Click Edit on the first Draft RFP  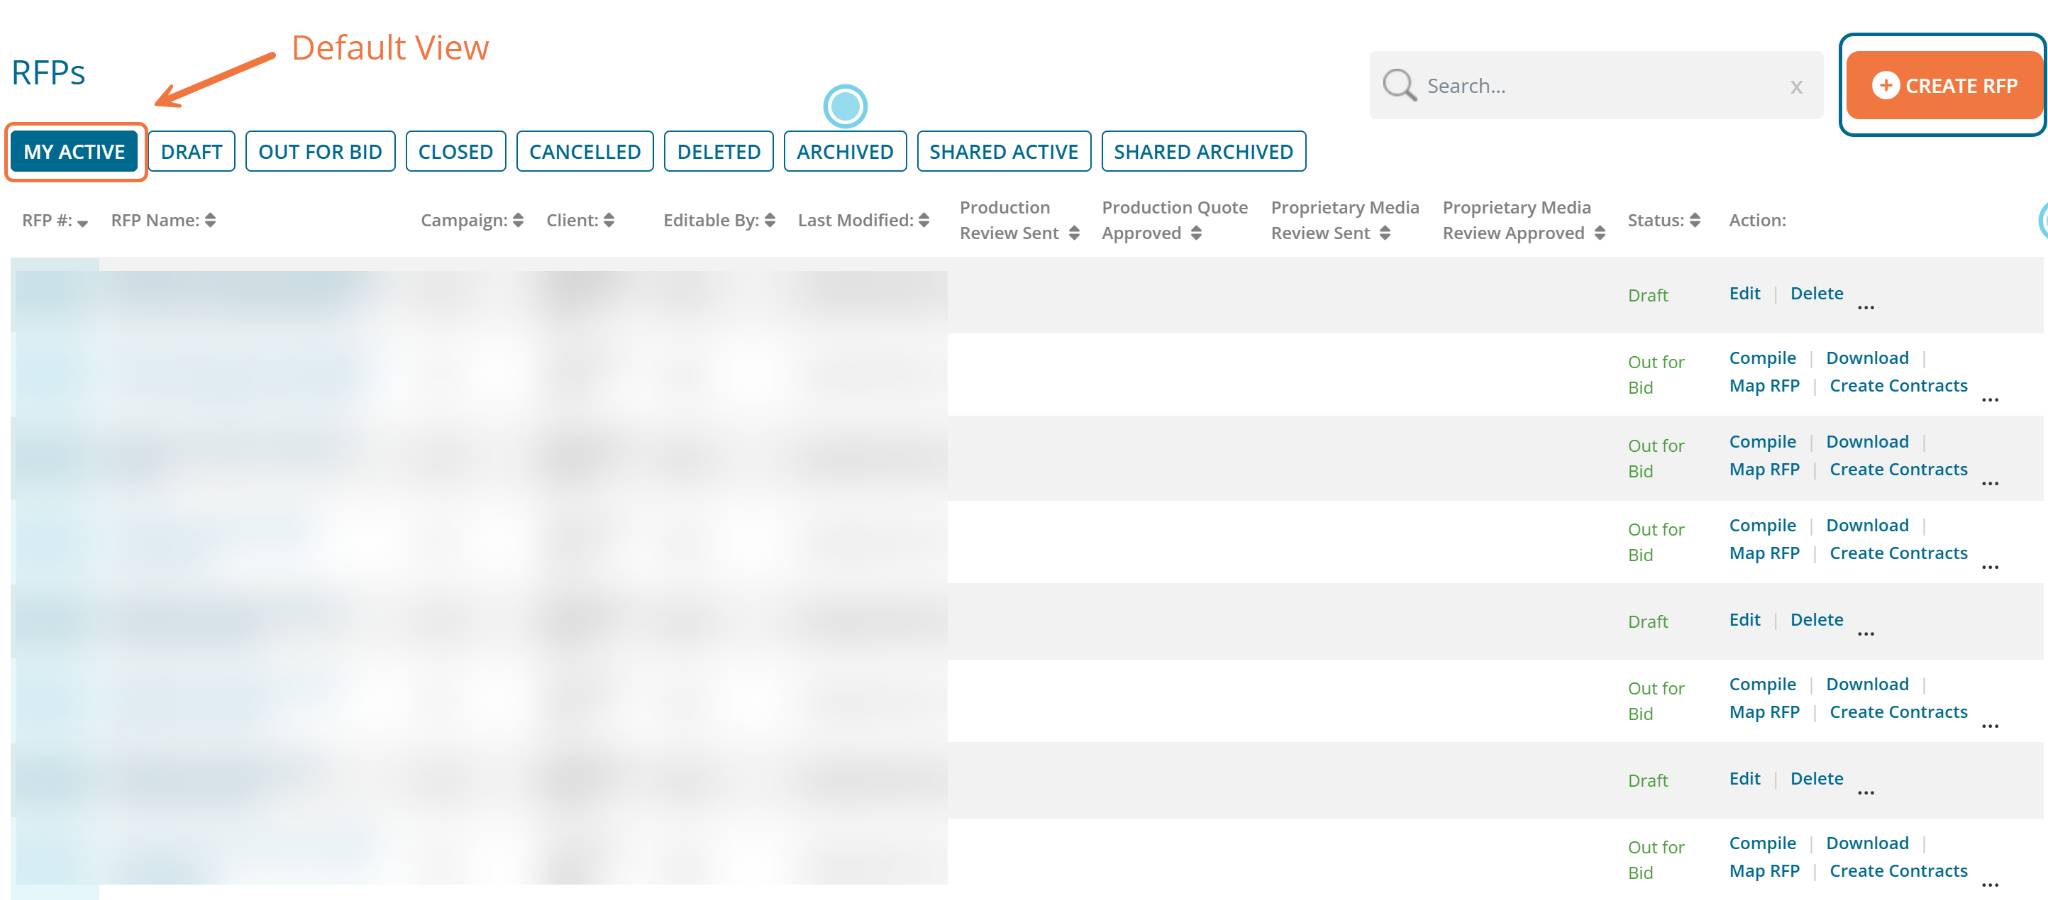(x=1744, y=293)
